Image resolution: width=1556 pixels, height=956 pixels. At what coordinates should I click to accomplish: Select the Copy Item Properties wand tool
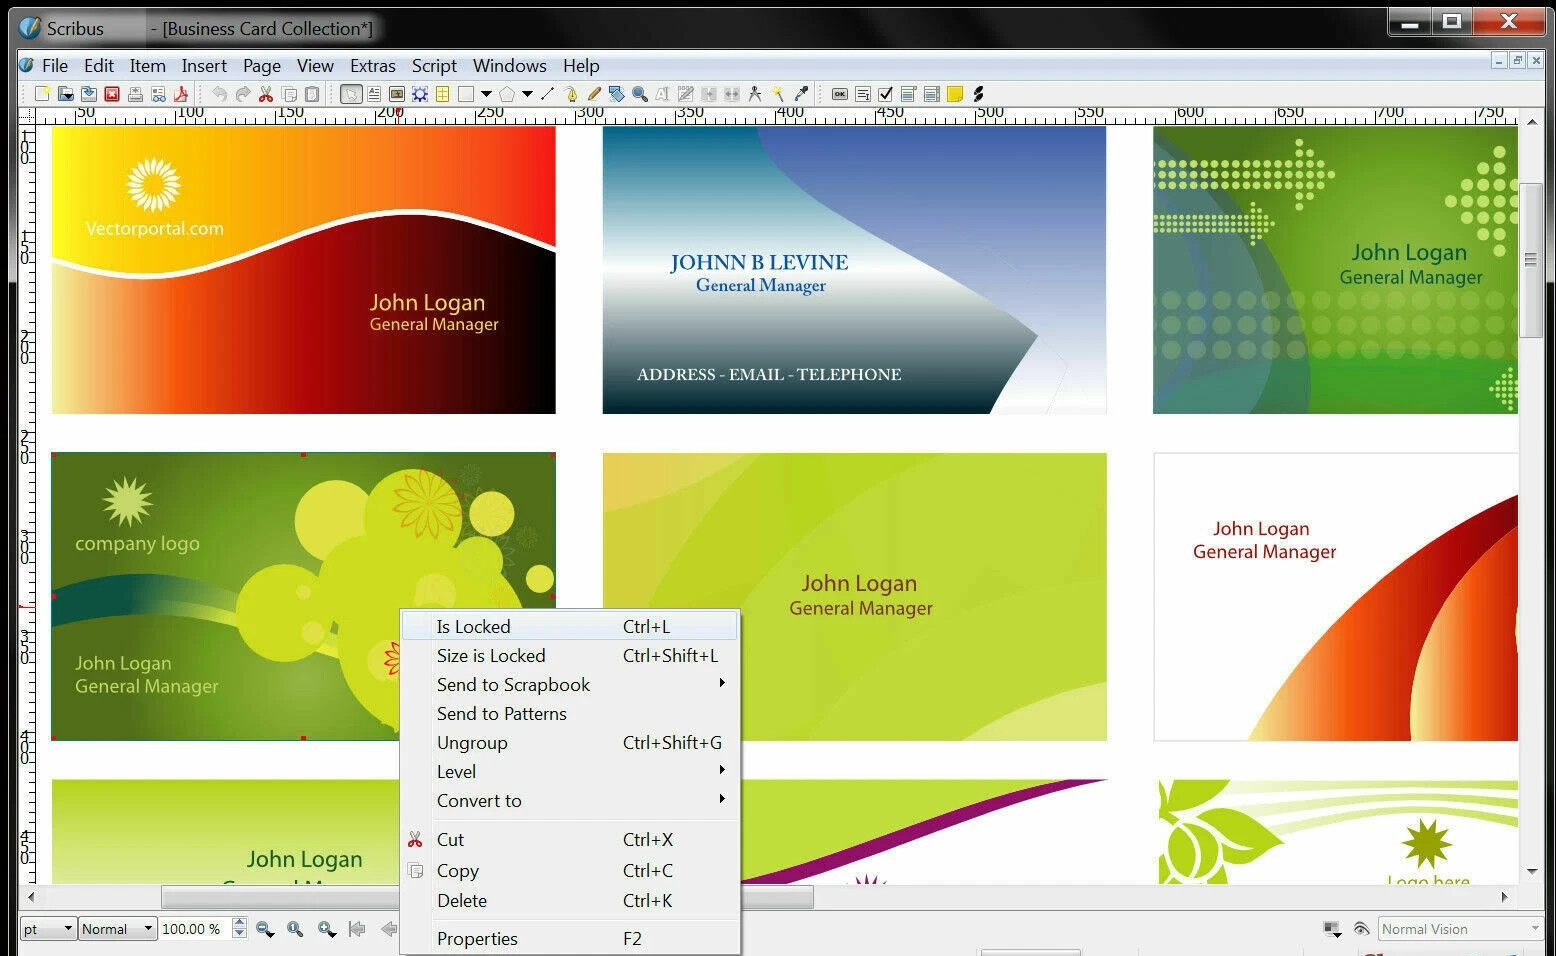778,94
